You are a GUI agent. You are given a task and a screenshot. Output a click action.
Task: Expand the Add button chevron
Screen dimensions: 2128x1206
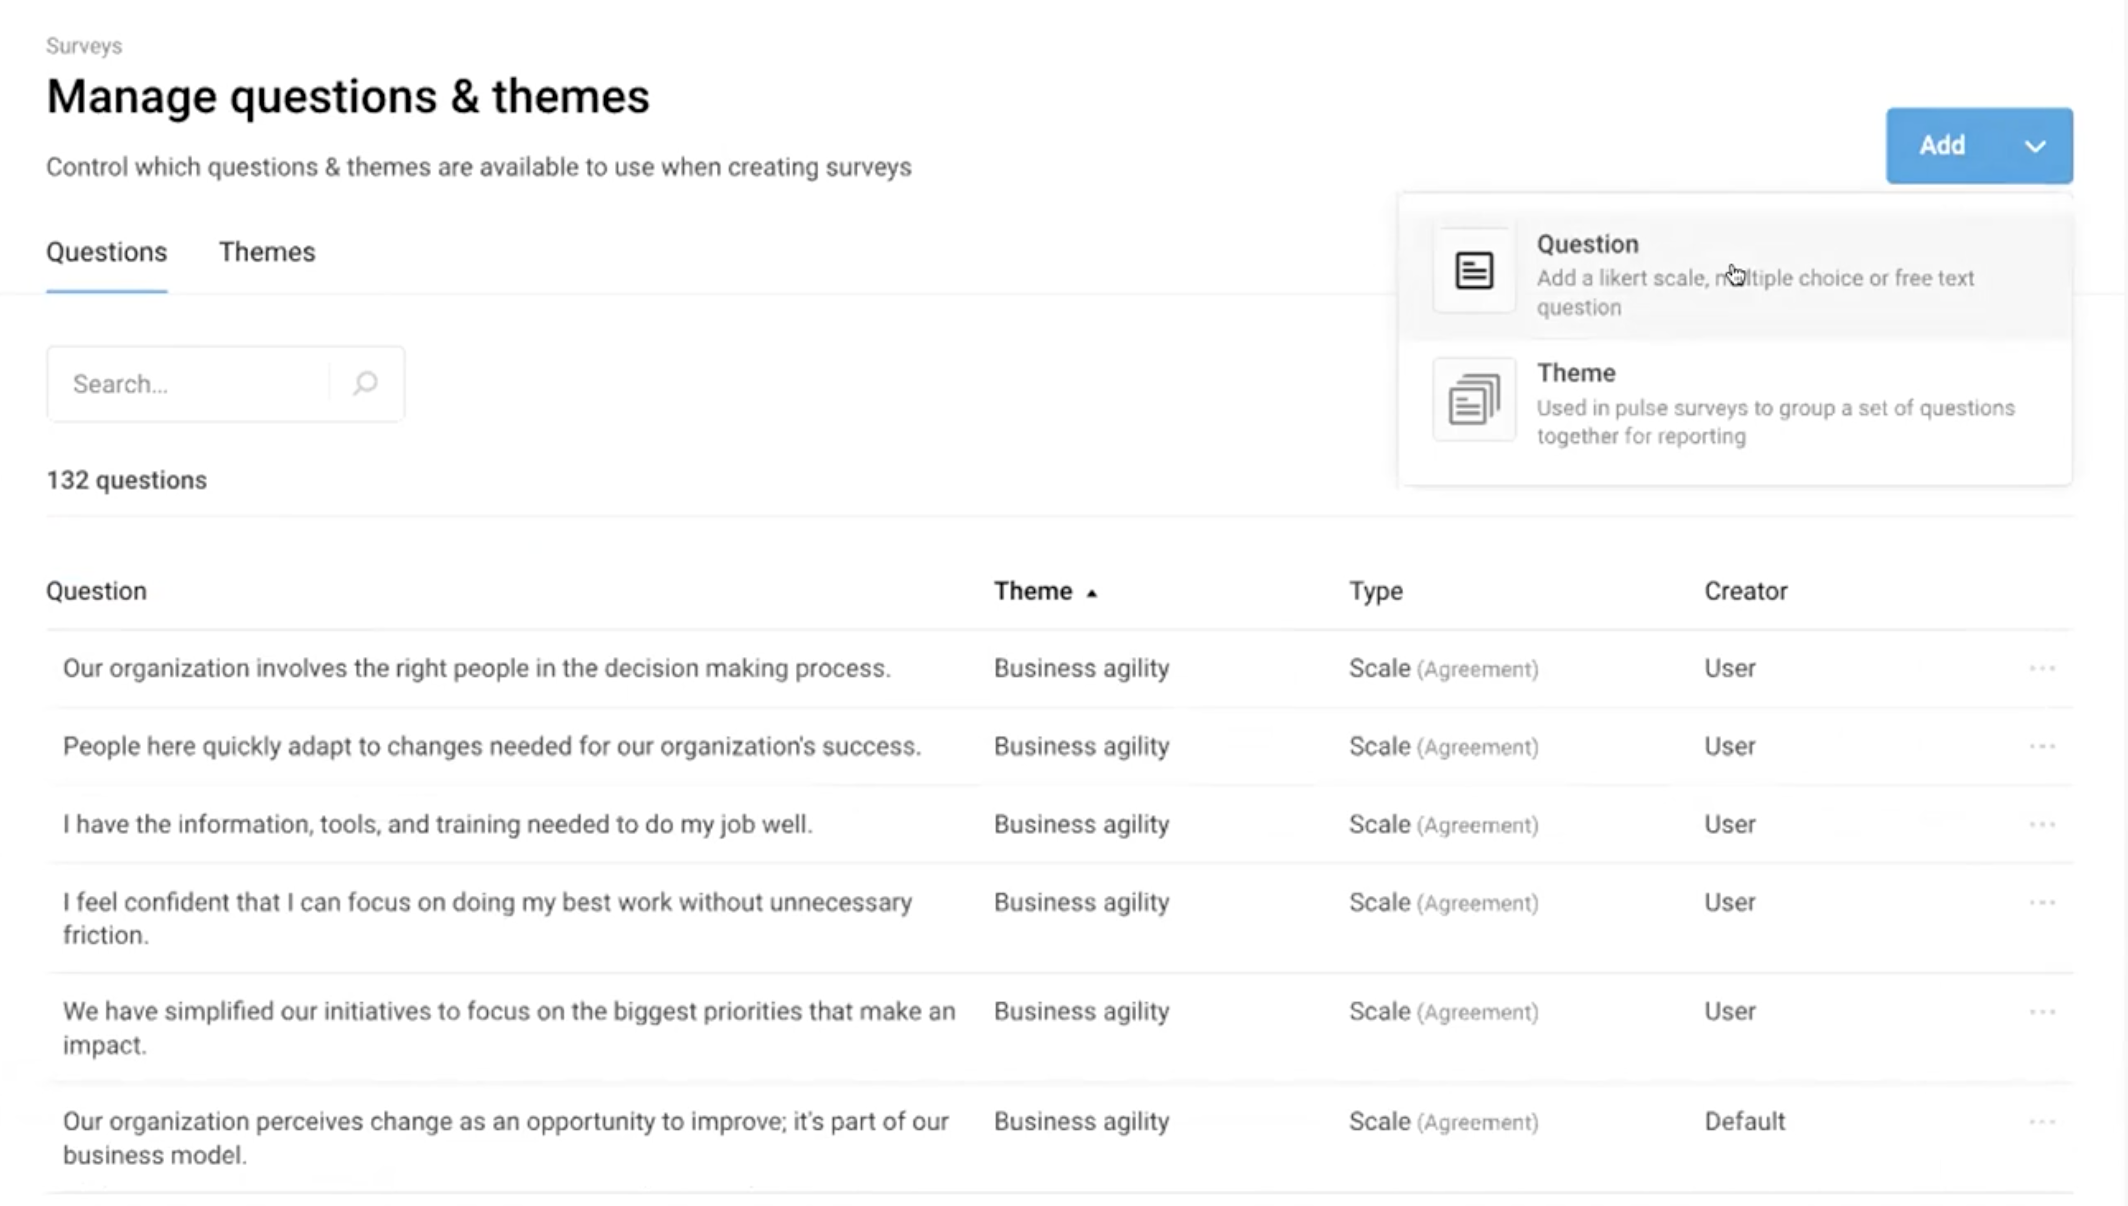tap(2035, 146)
